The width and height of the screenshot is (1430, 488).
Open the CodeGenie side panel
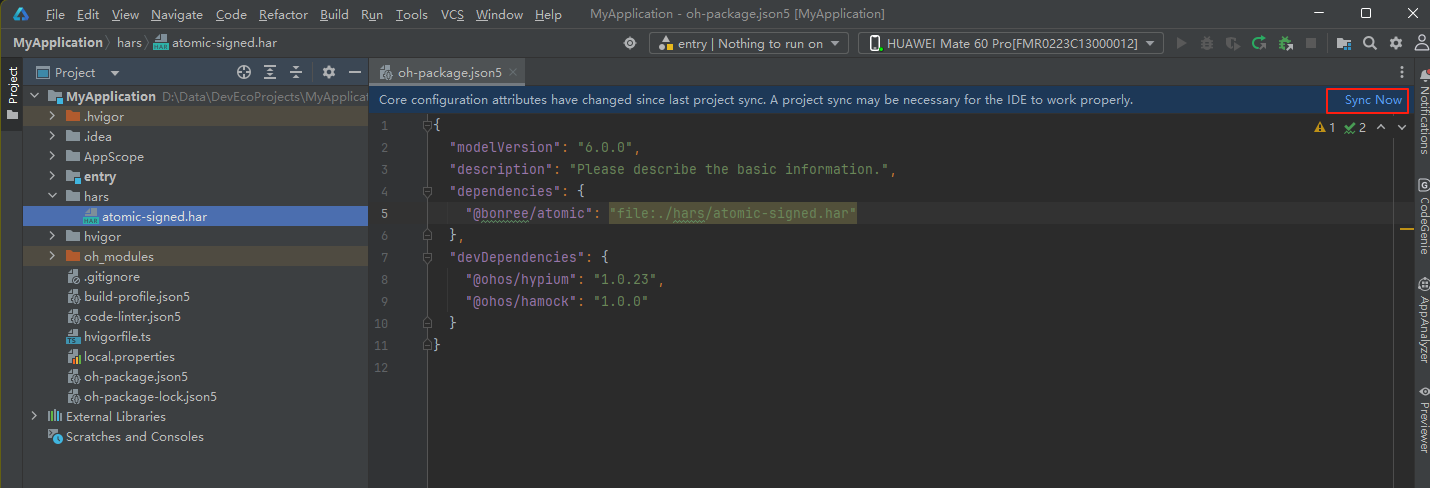pyautogui.click(x=1422, y=217)
